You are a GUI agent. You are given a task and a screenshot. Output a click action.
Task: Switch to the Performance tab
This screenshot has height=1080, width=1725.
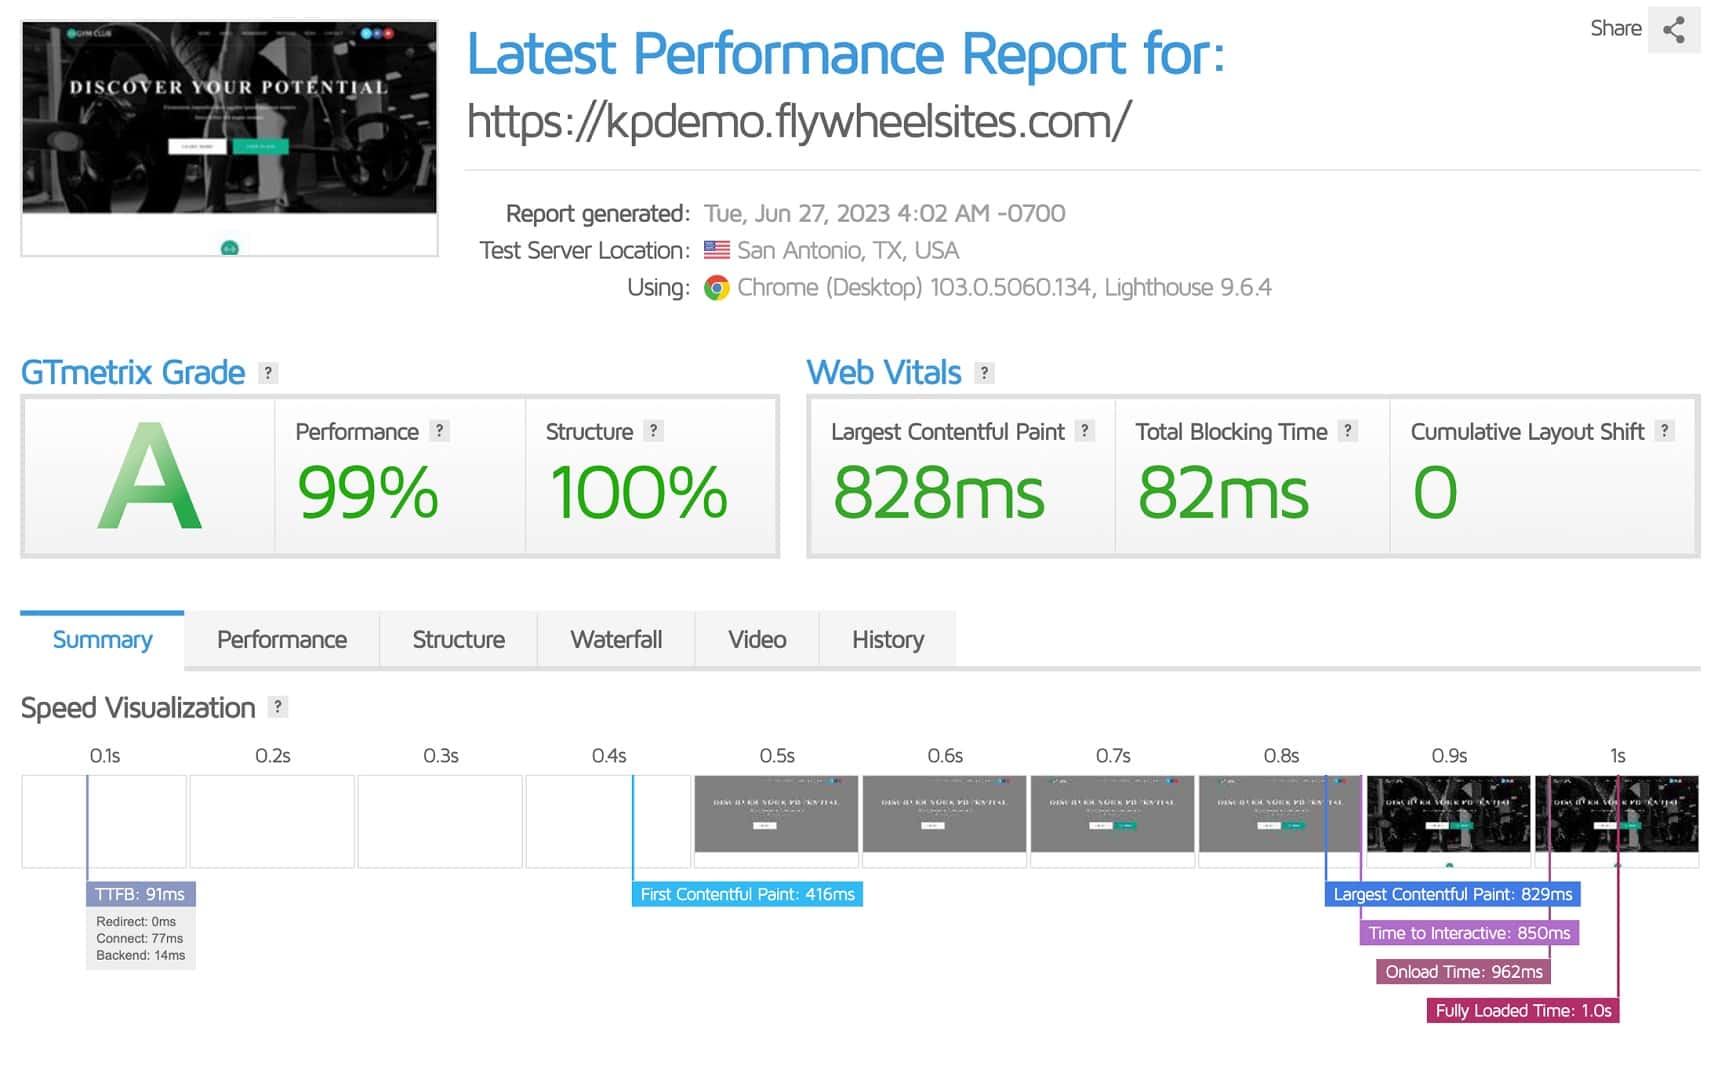coord(282,640)
